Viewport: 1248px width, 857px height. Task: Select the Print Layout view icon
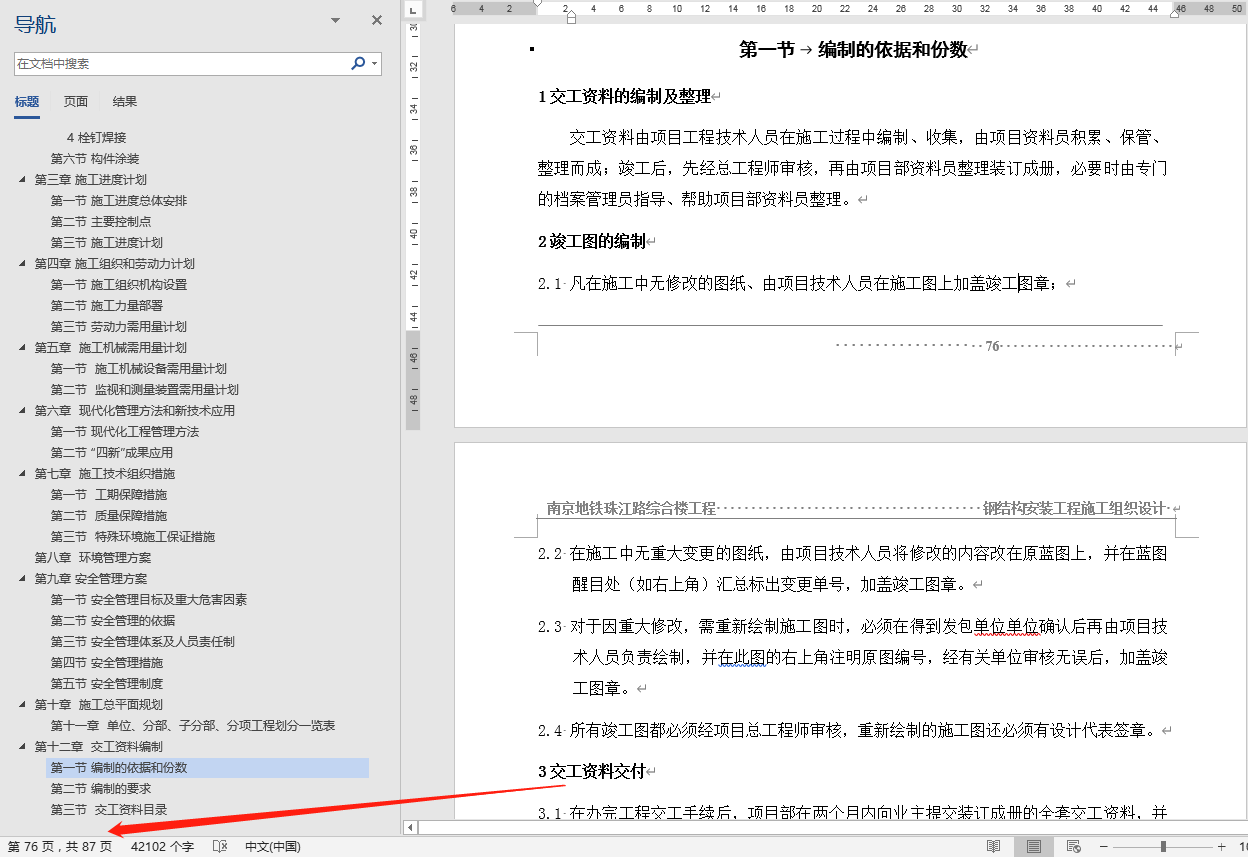click(x=1034, y=845)
